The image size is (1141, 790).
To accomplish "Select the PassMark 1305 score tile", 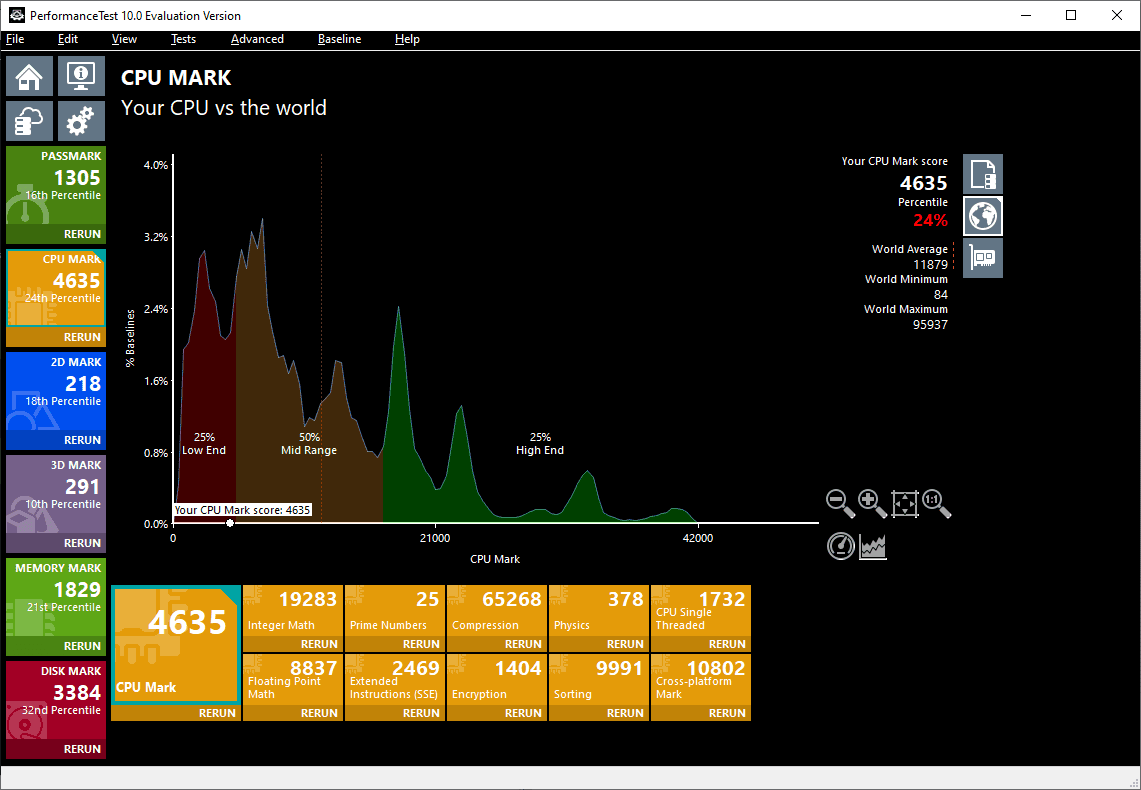I will (x=56, y=185).
